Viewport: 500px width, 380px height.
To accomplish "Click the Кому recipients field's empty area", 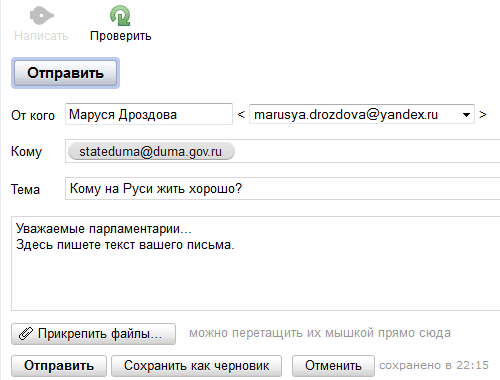I will click(367, 152).
